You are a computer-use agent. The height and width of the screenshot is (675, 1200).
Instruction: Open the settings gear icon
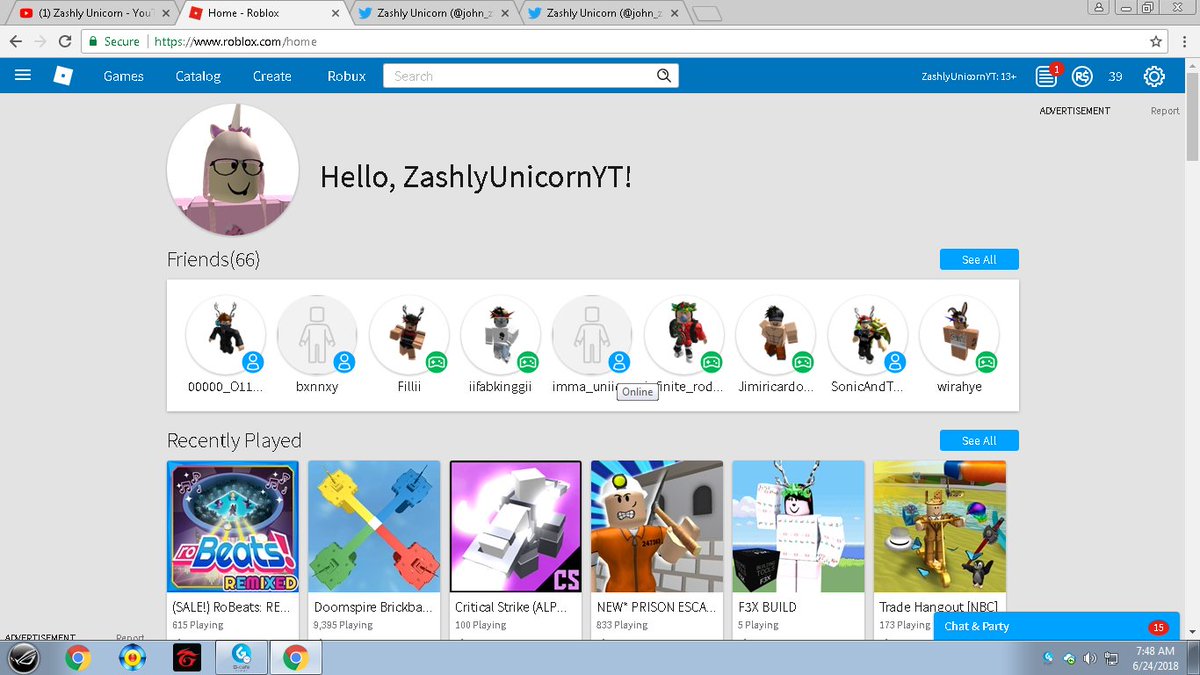(x=1154, y=76)
